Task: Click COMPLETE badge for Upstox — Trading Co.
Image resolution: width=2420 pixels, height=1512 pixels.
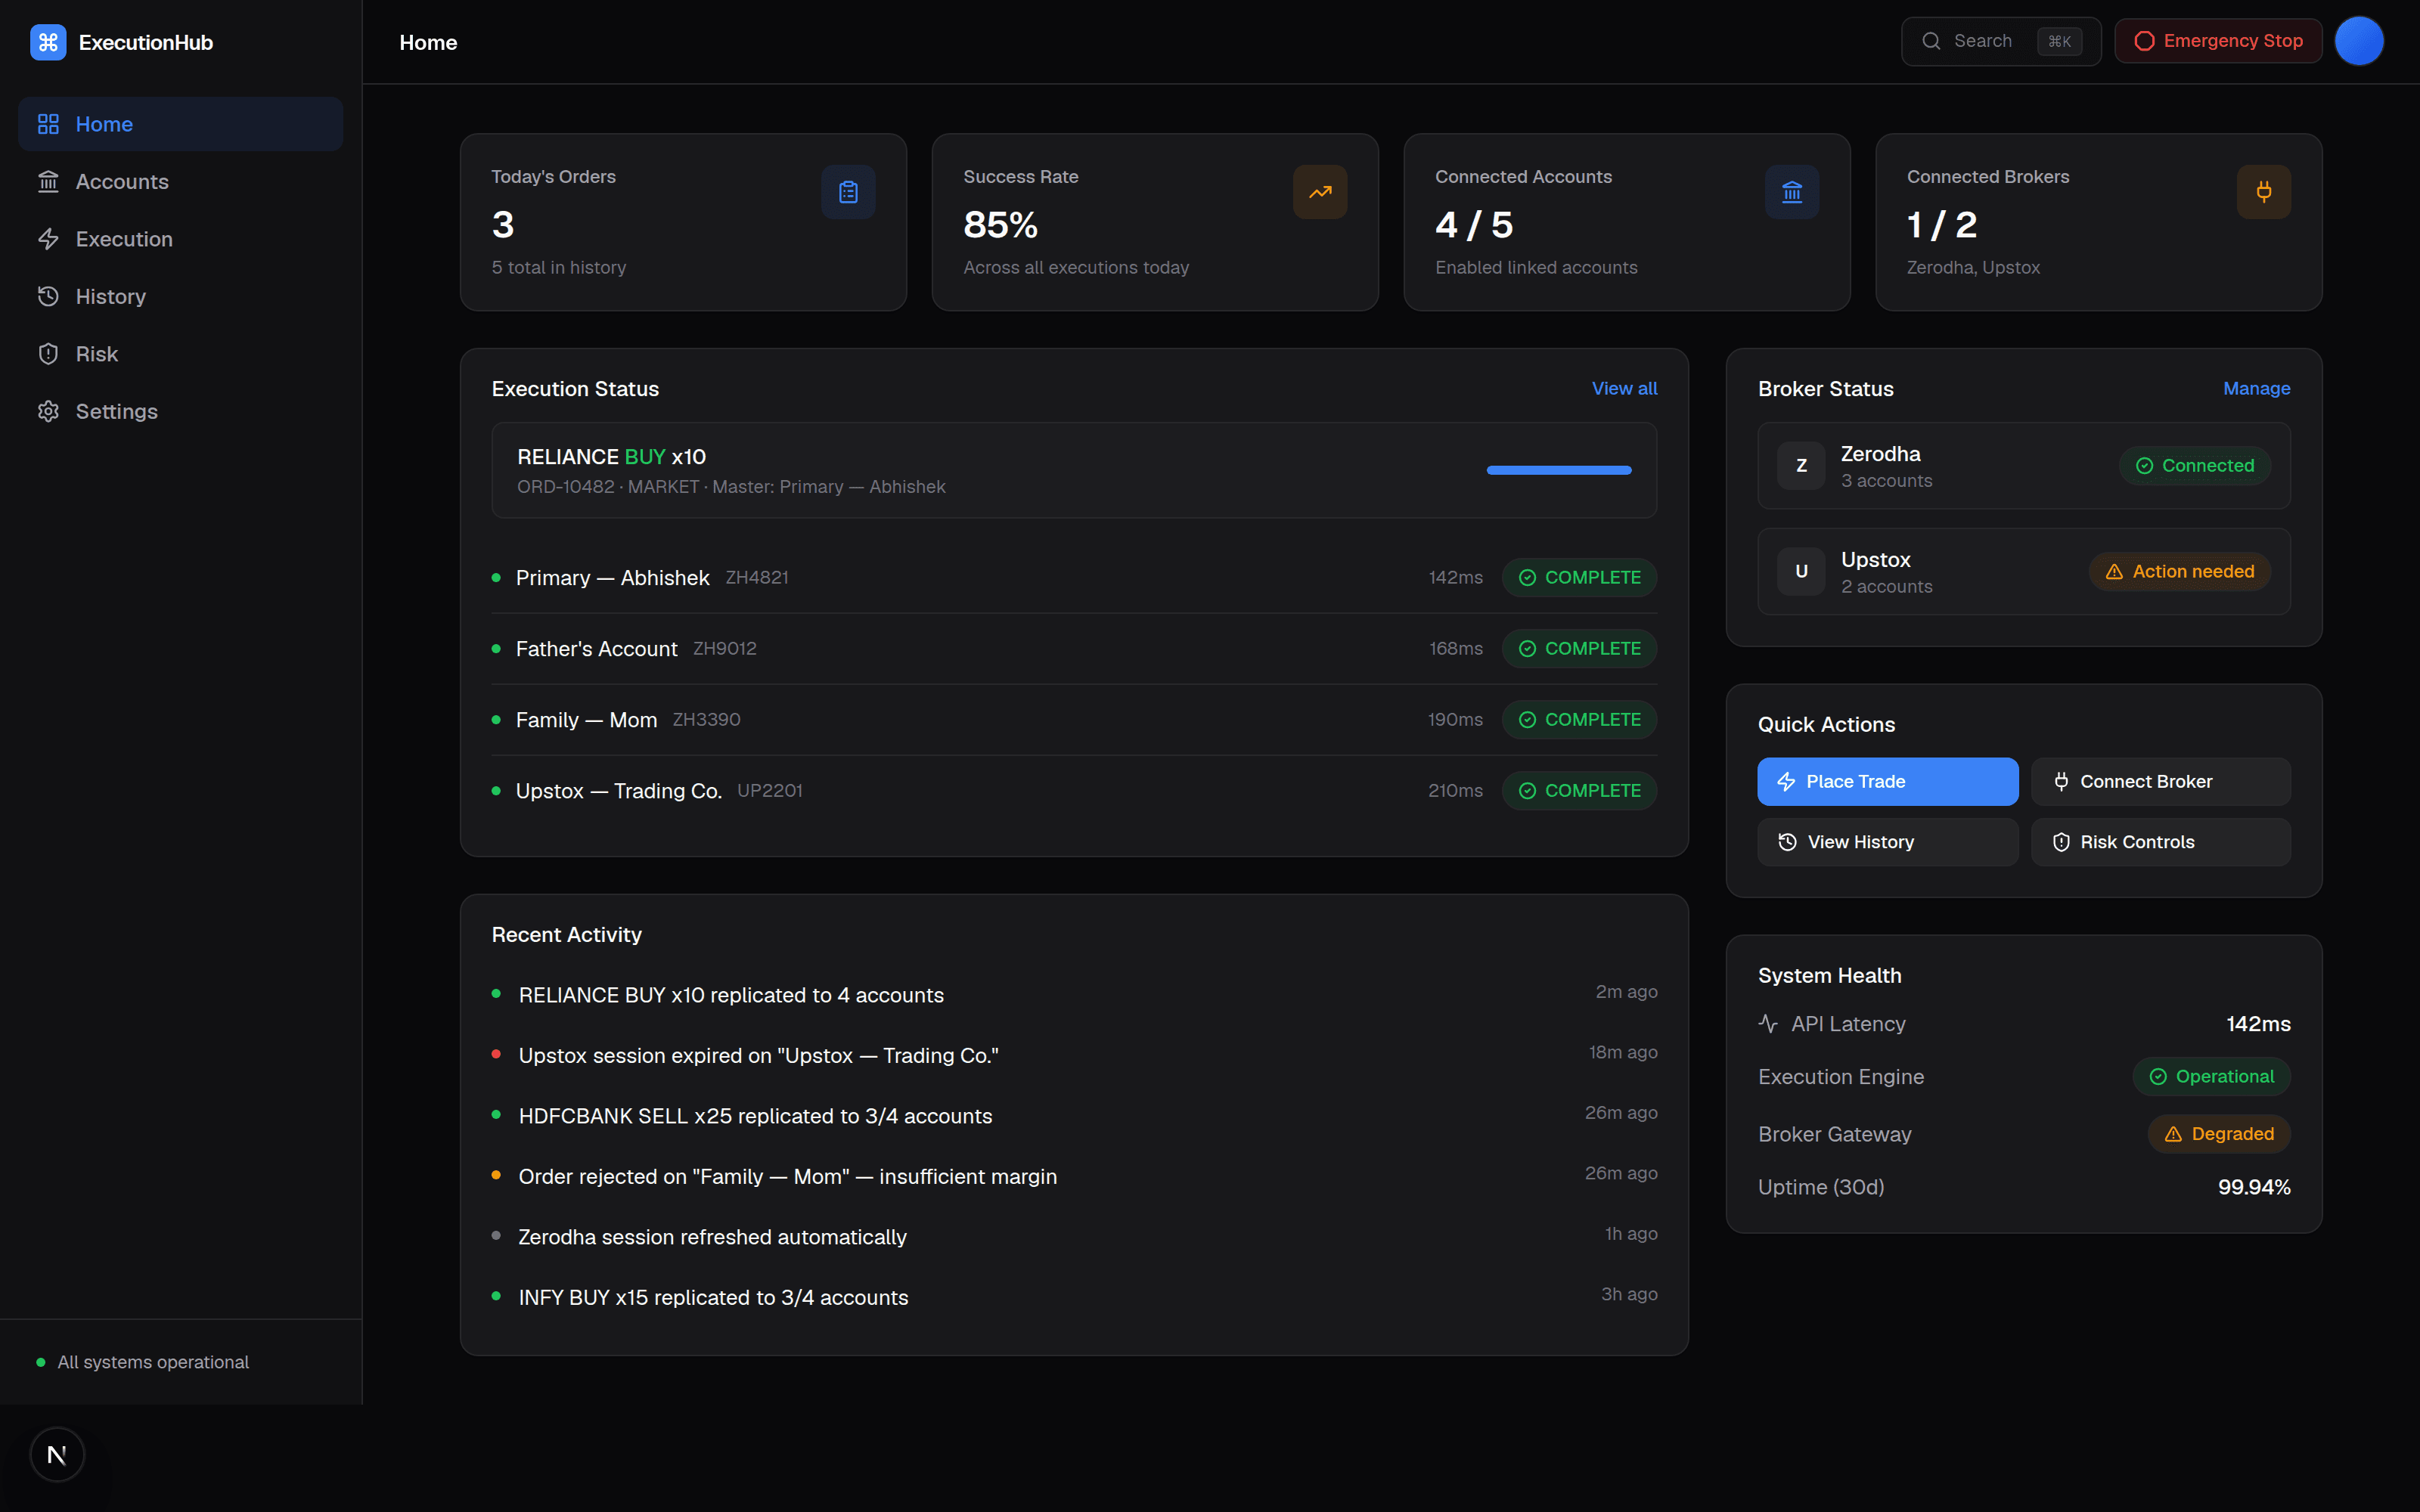Action: (1579, 790)
